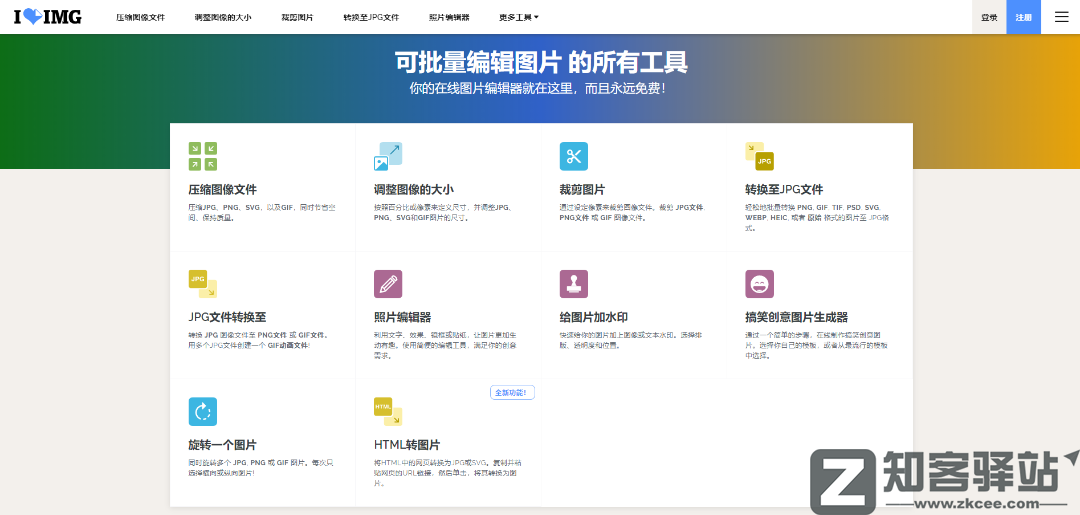This screenshot has height=515, width=1080.
Task: Expand the 更多工具 dropdown menu
Action: [x=518, y=17]
